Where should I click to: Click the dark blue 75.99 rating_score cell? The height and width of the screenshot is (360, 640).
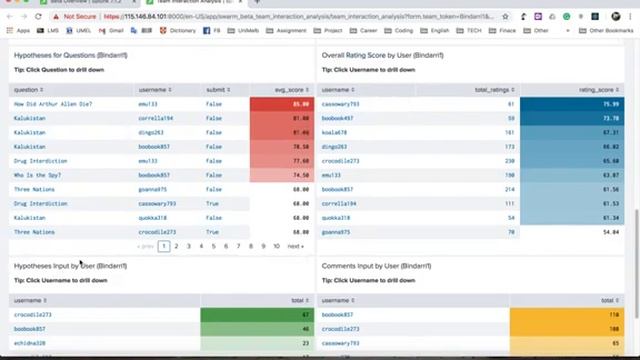tap(572, 104)
